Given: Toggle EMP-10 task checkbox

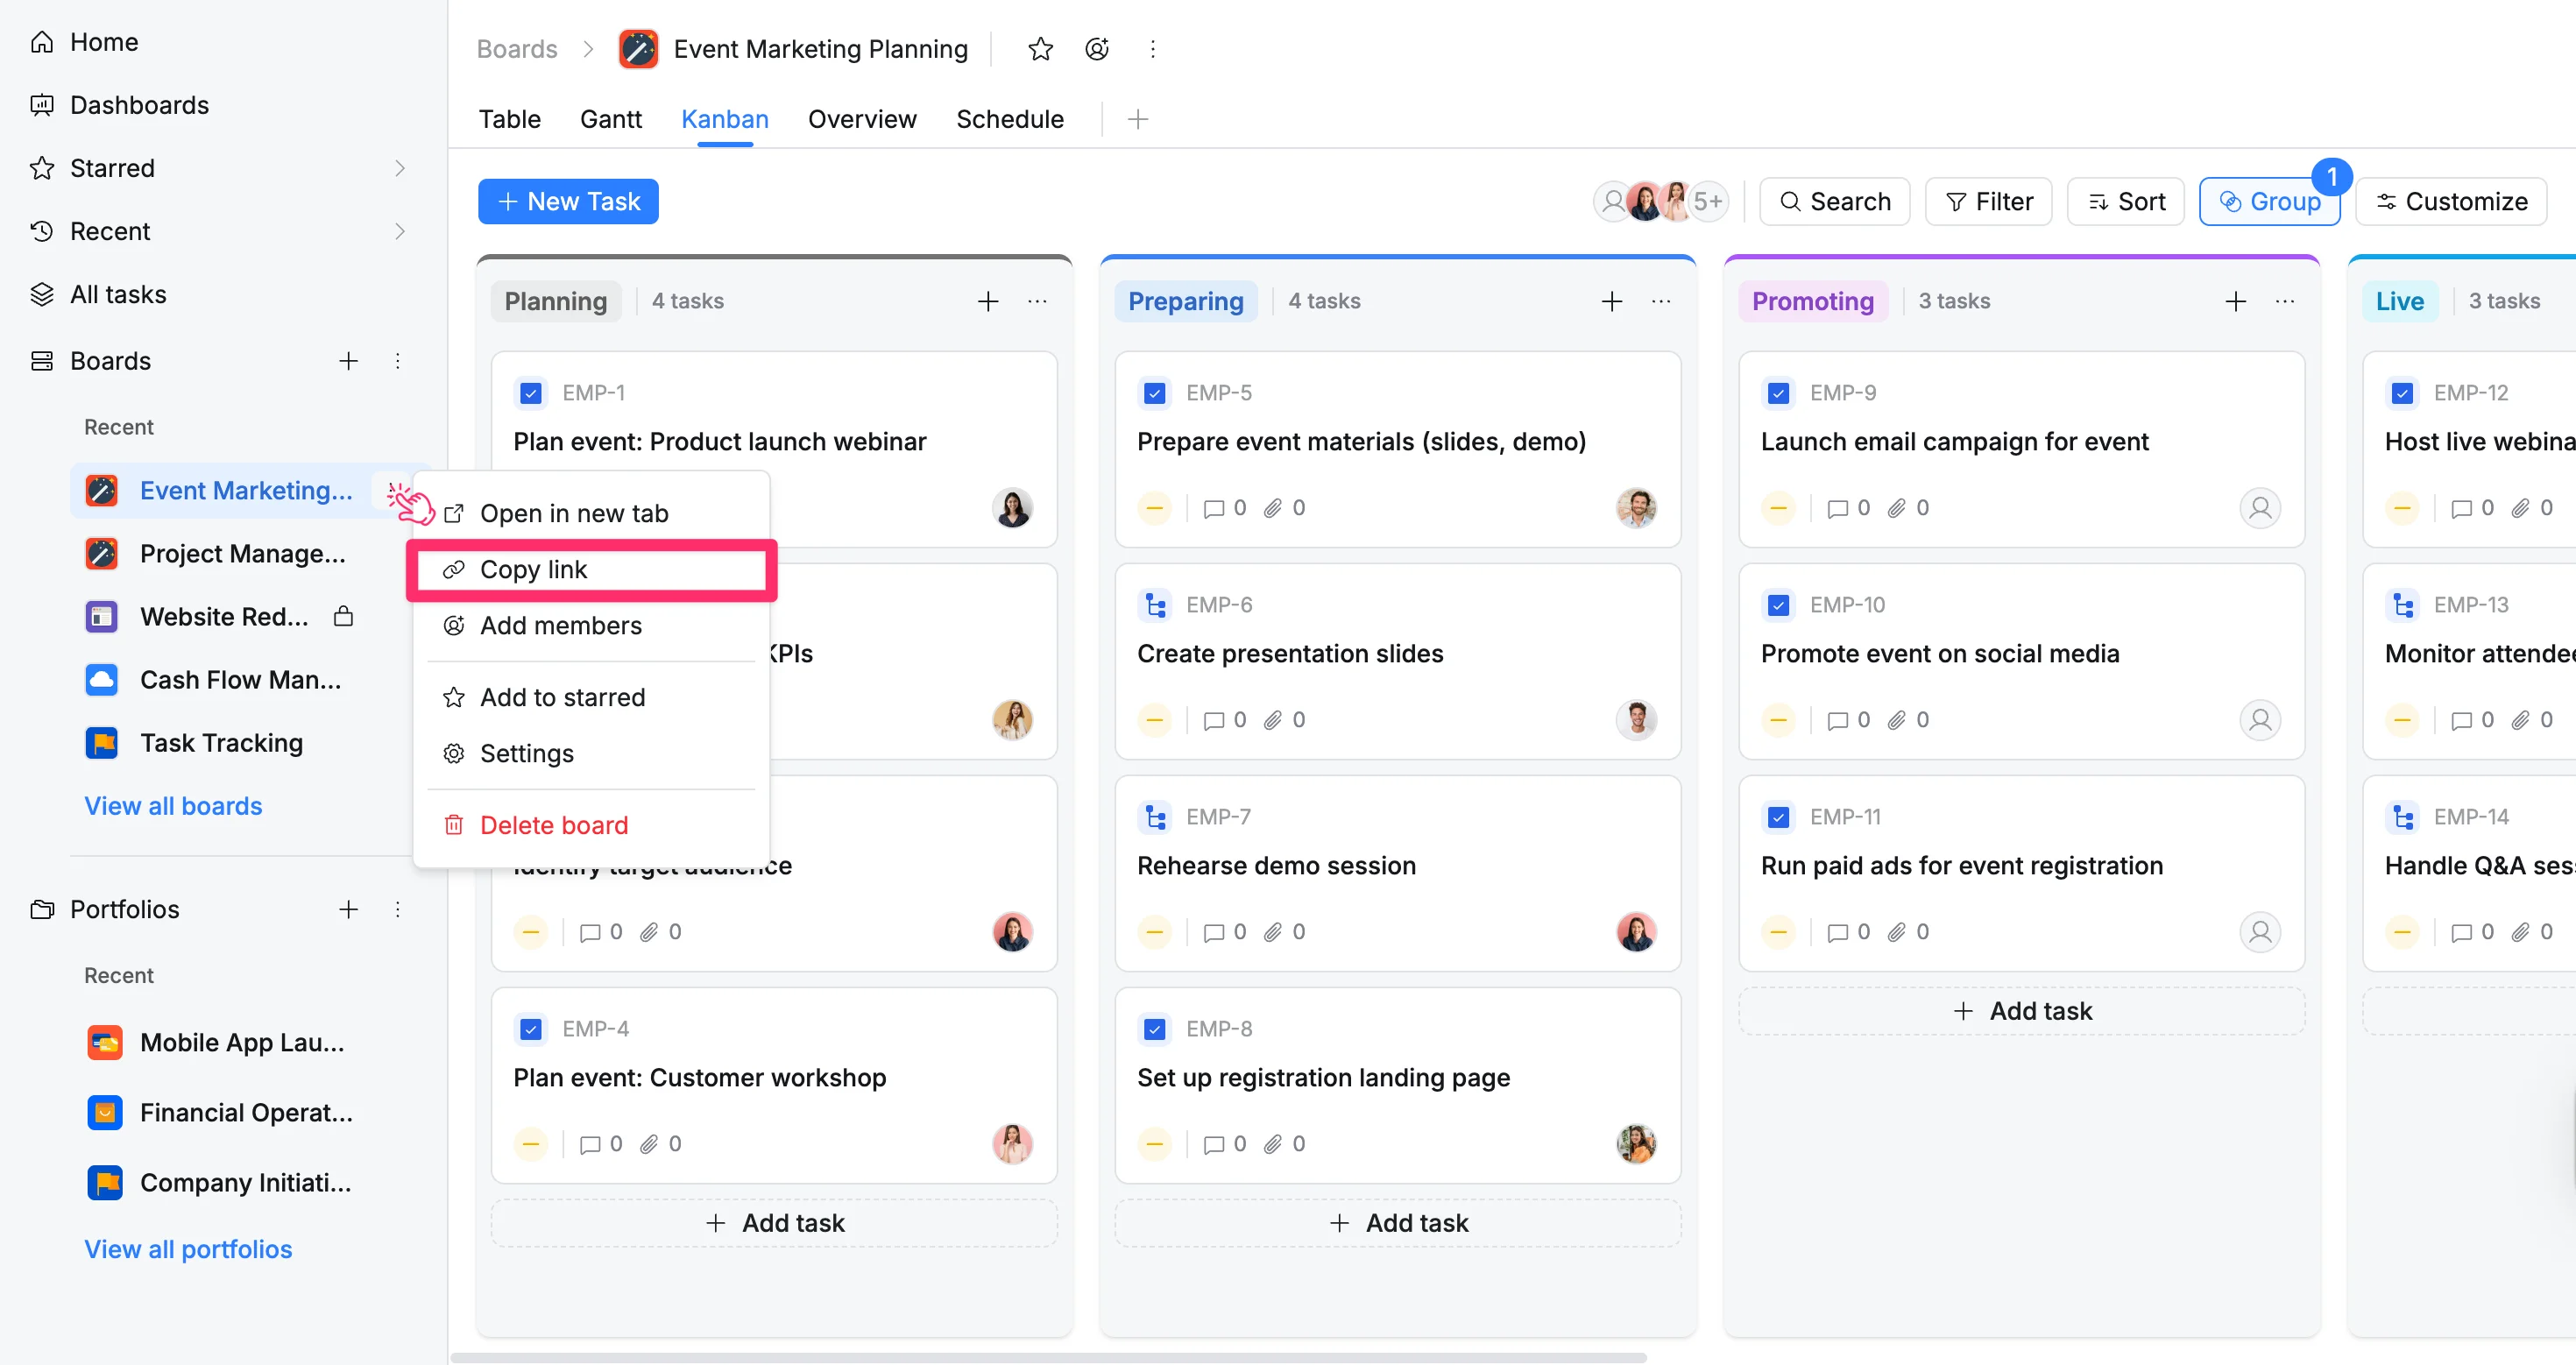Looking at the screenshot, I should coord(1779,605).
